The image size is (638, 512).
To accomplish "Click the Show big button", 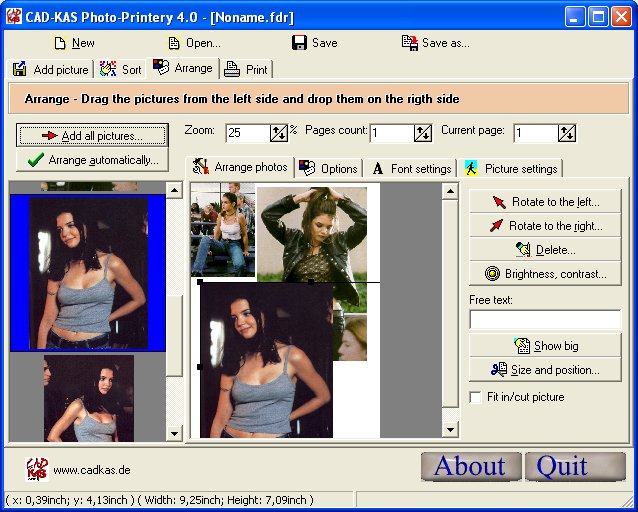I will click(545, 346).
